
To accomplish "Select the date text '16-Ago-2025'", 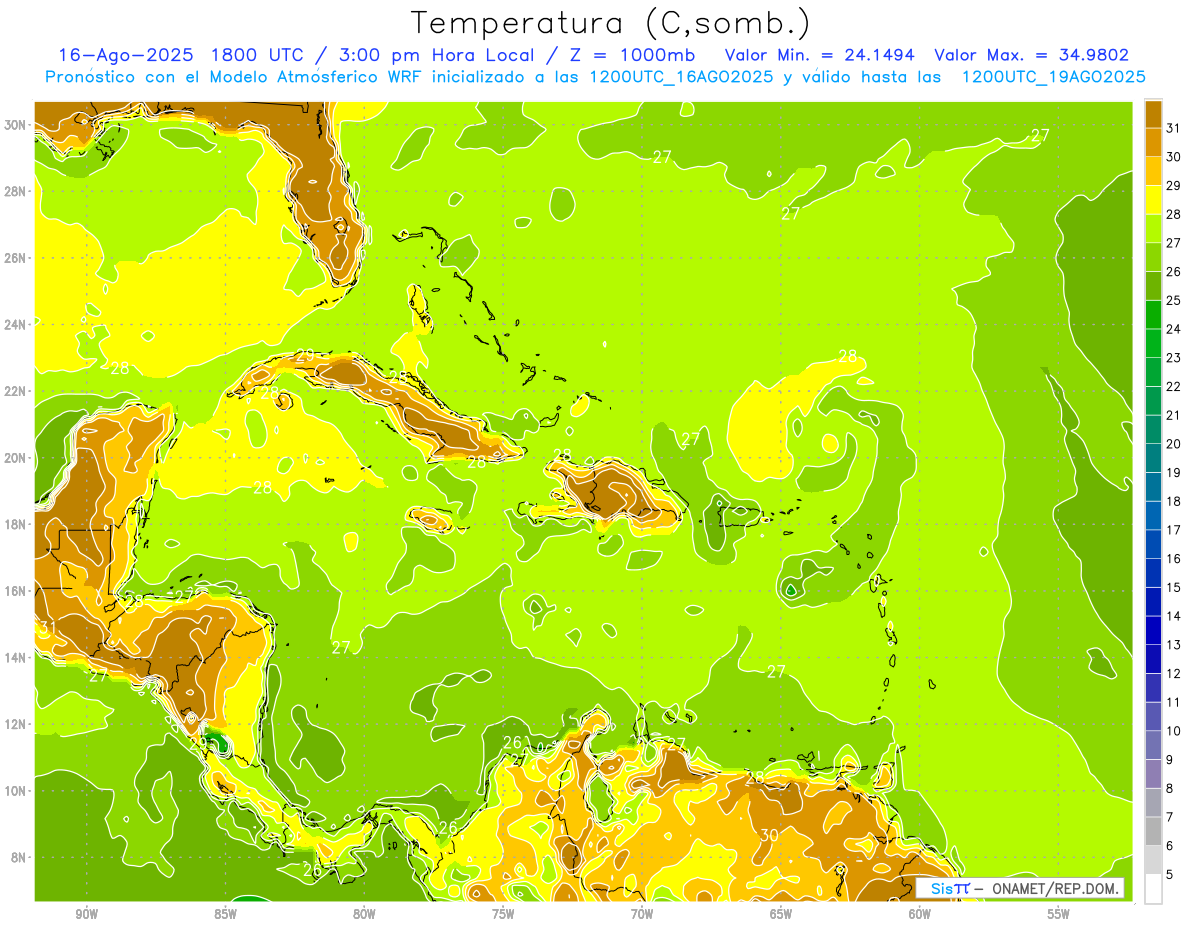I will (126, 55).
